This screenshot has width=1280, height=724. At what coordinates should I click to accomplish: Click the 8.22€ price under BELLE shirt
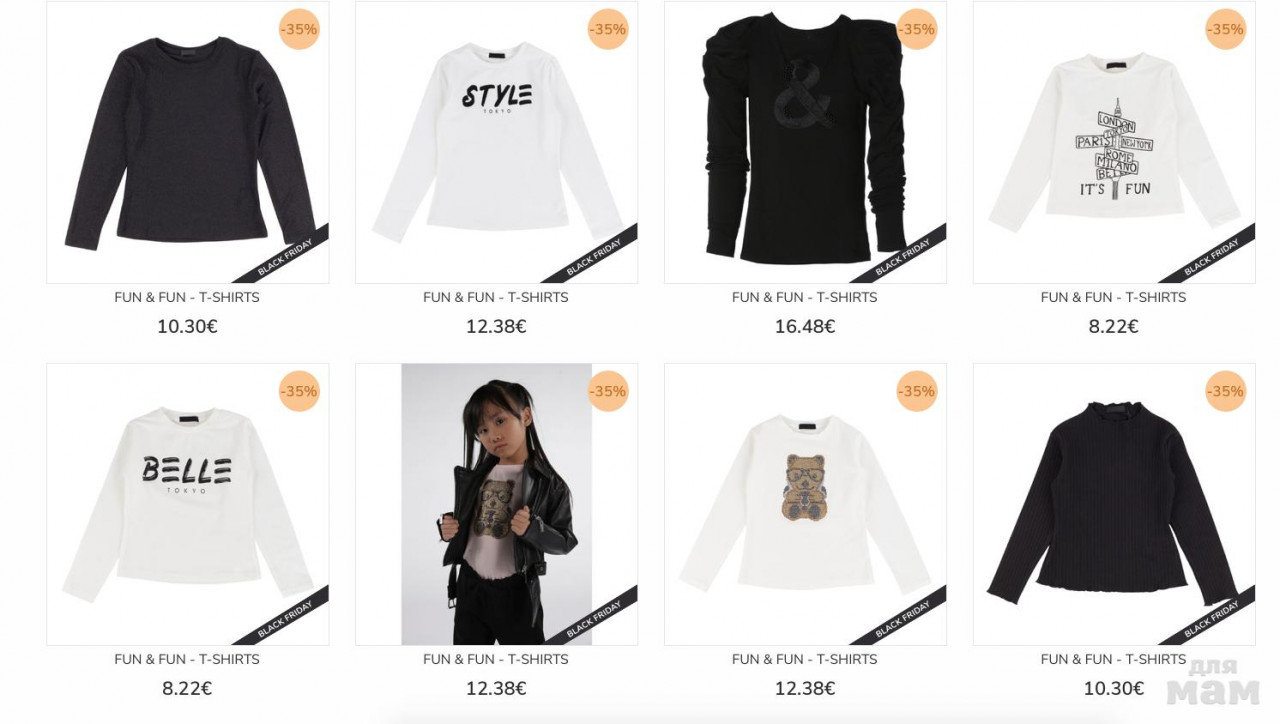pos(187,688)
